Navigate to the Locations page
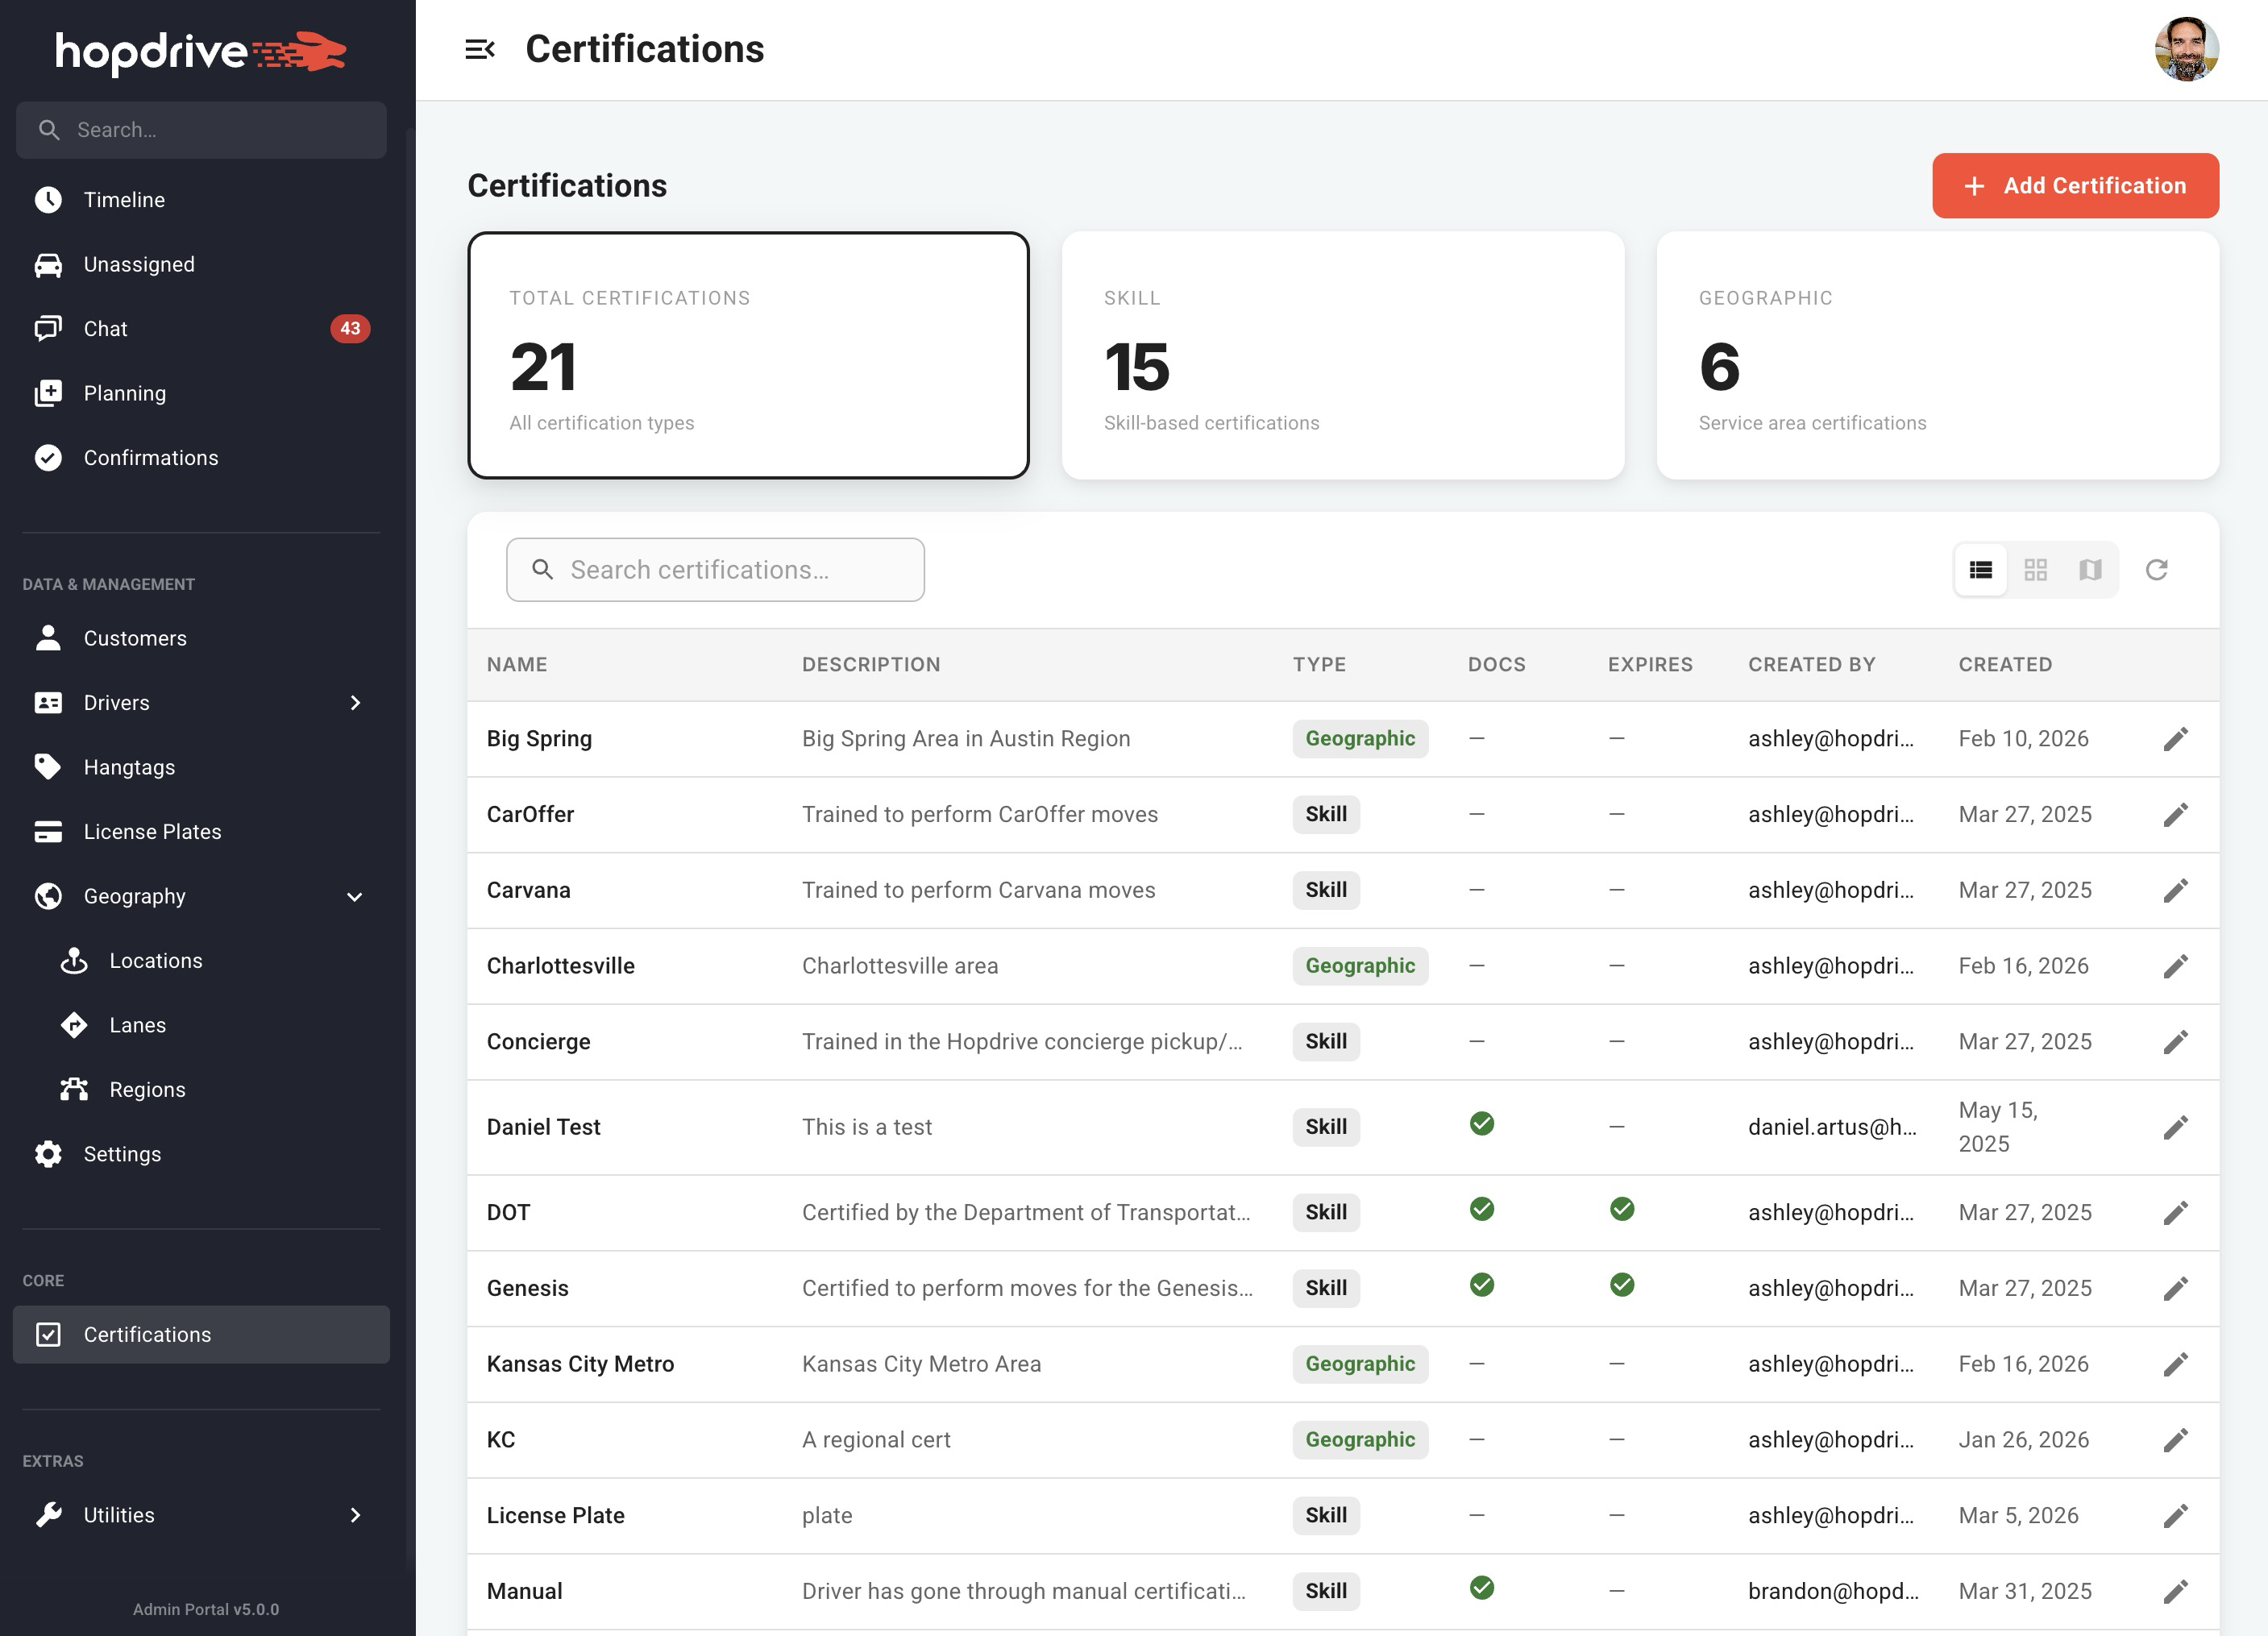Viewport: 2268px width, 1636px height. coord(155,960)
